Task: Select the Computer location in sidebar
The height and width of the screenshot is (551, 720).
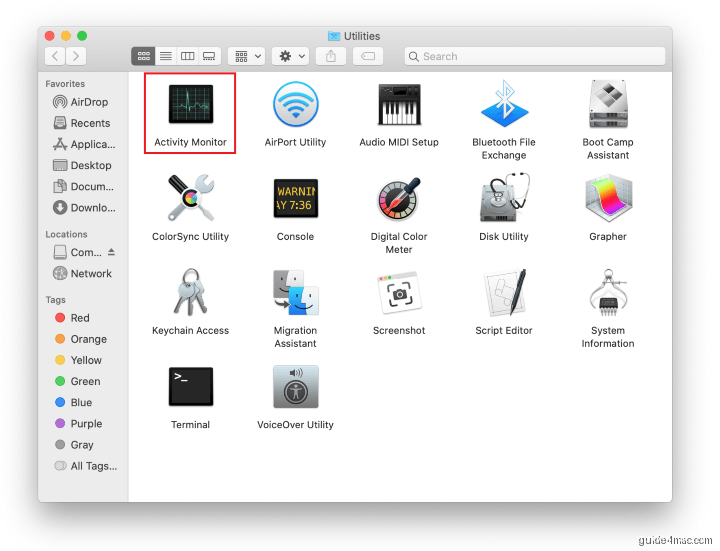Action: coord(78,252)
